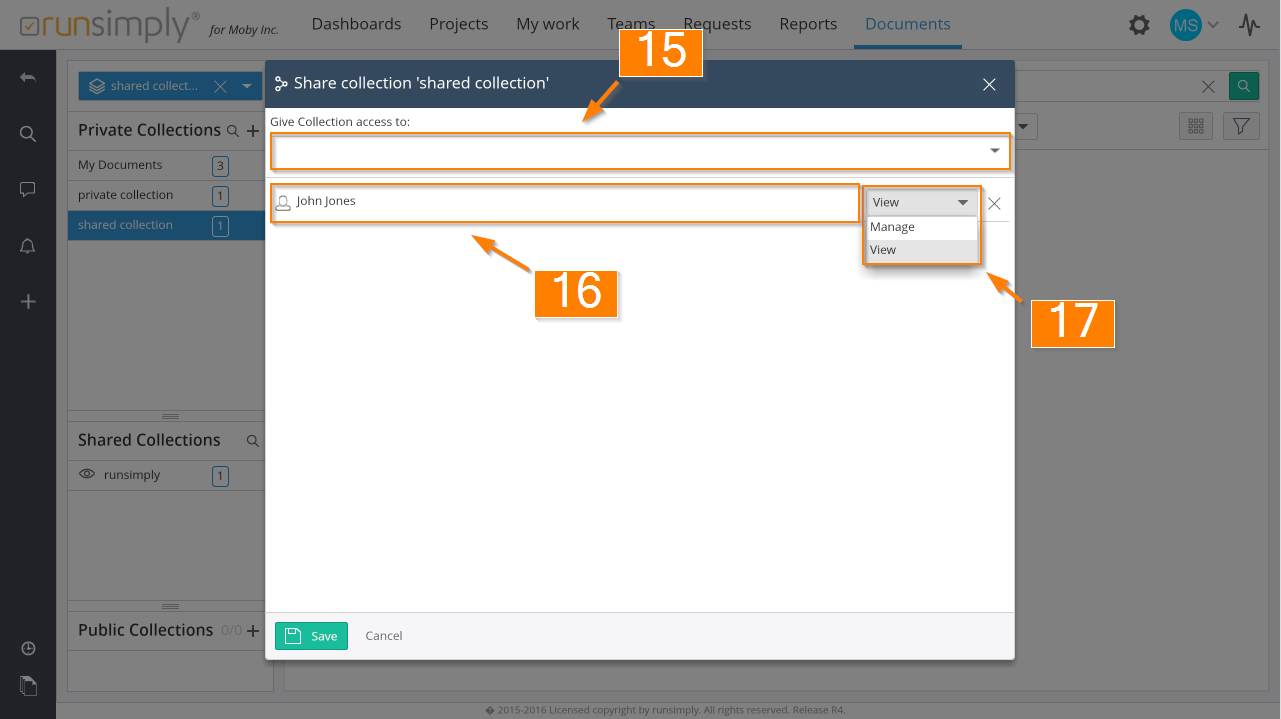Switch to grid view icon

click(1196, 126)
